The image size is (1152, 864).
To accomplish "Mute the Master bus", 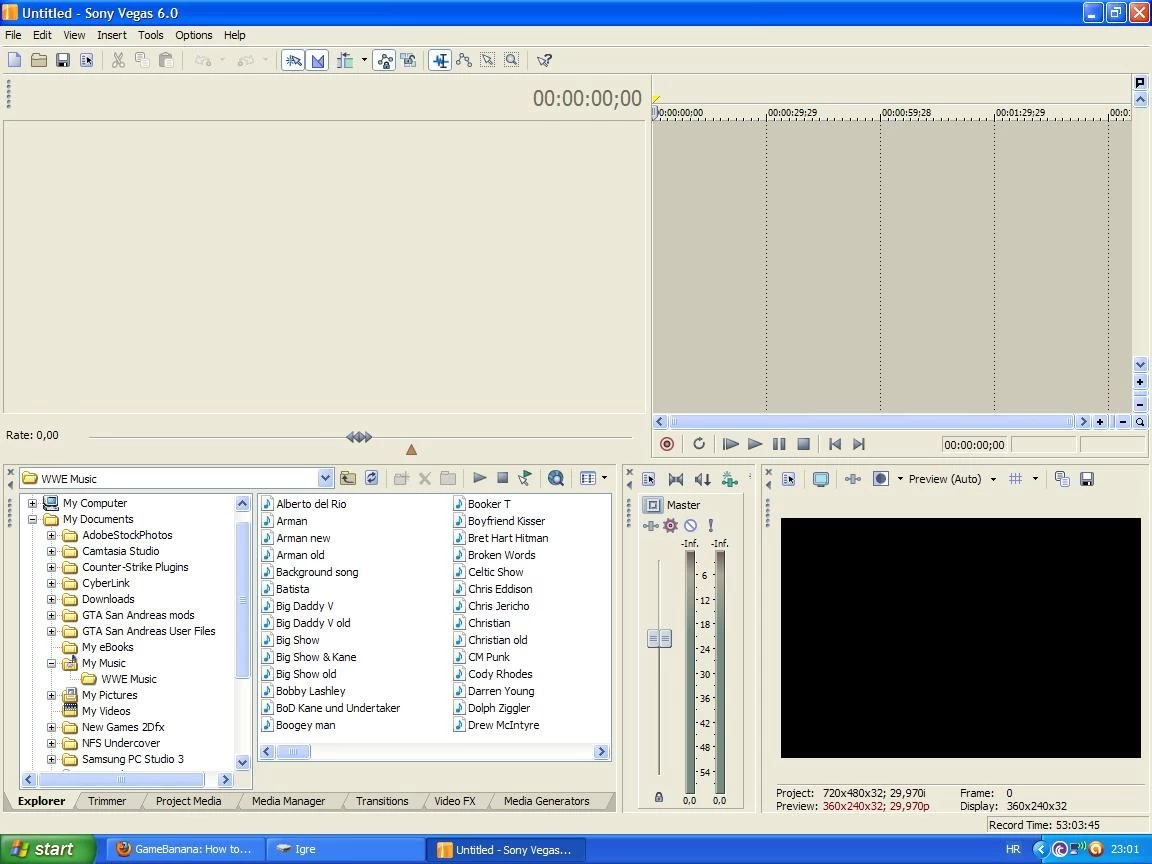I will click(x=691, y=525).
